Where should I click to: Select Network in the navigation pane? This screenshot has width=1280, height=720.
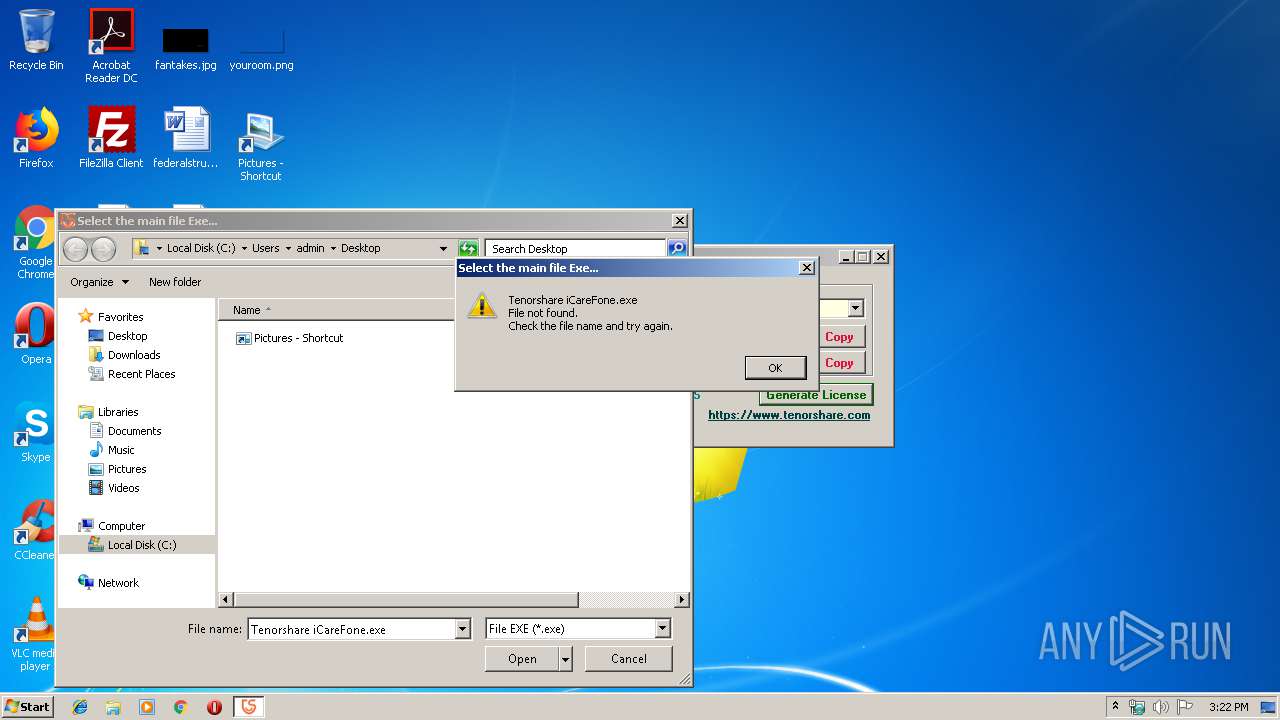click(x=118, y=583)
